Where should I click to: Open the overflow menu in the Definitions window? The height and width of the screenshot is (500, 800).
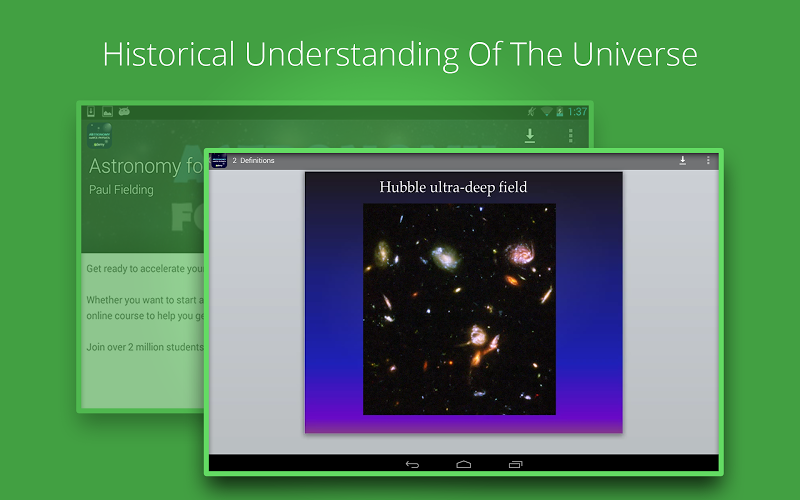click(x=708, y=161)
